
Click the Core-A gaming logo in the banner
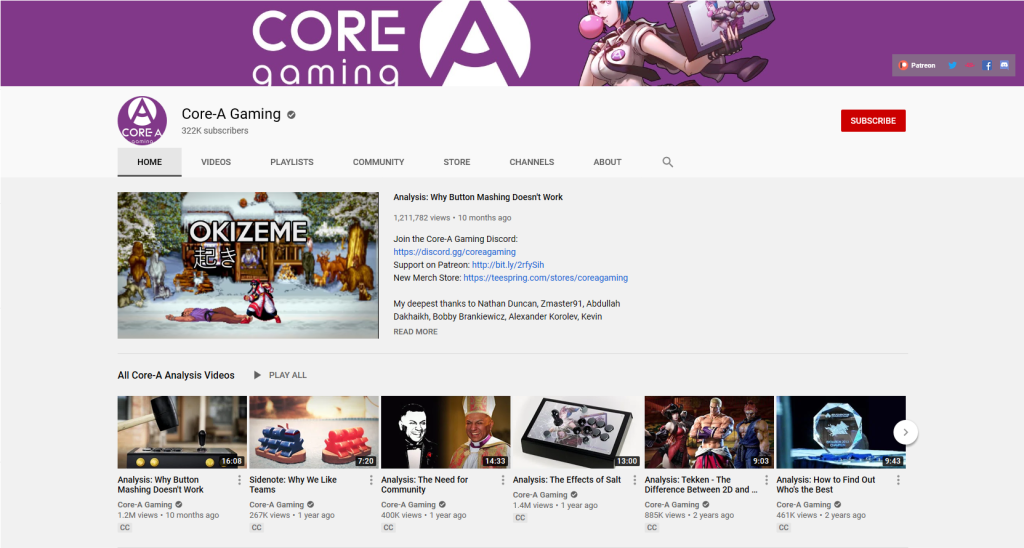(x=391, y=43)
